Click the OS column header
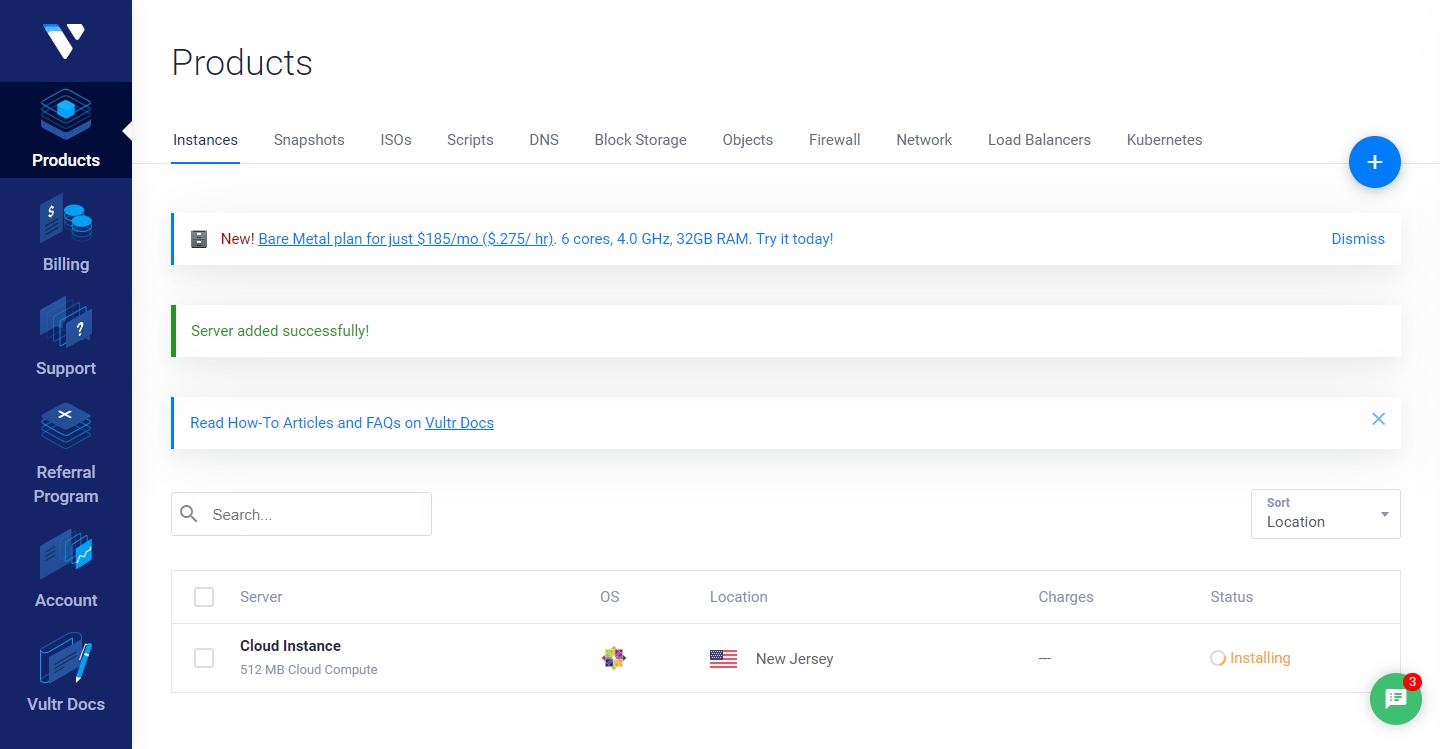This screenshot has height=749, width=1440. [x=610, y=597]
